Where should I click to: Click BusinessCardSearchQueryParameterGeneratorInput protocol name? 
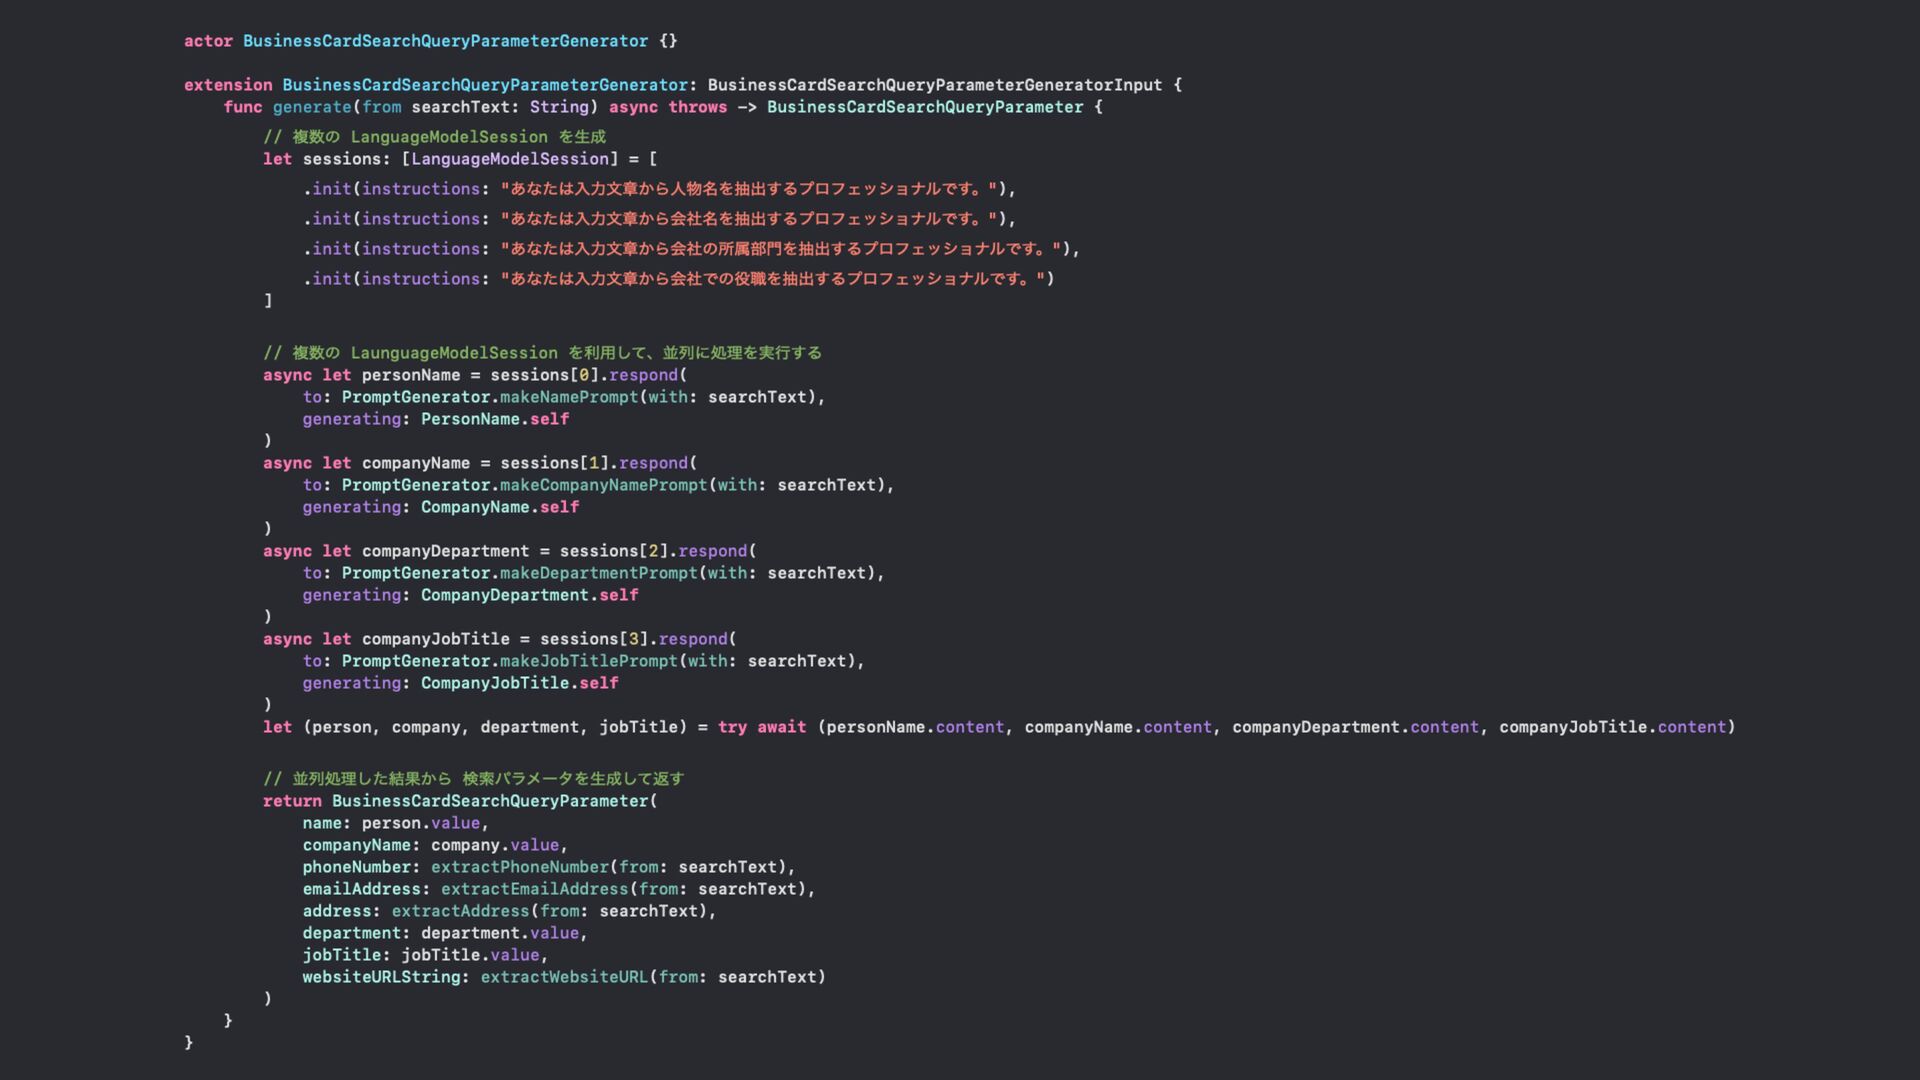pyautogui.click(x=934, y=85)
